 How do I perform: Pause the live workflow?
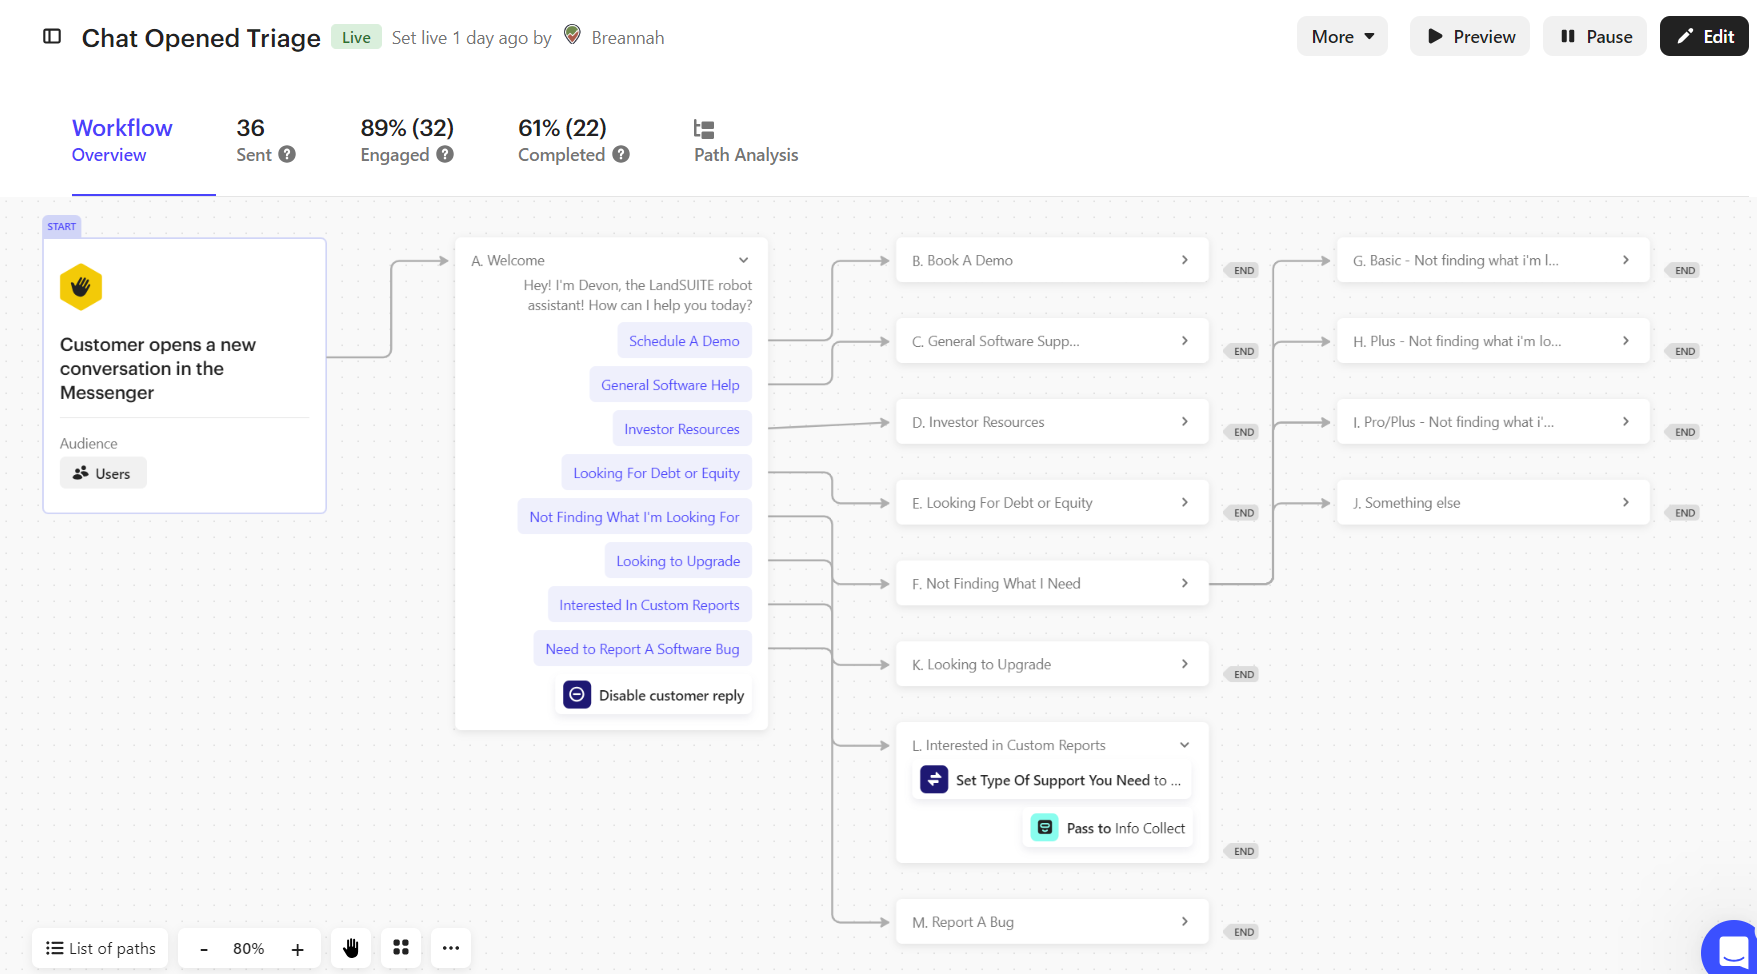point(1595,37)
